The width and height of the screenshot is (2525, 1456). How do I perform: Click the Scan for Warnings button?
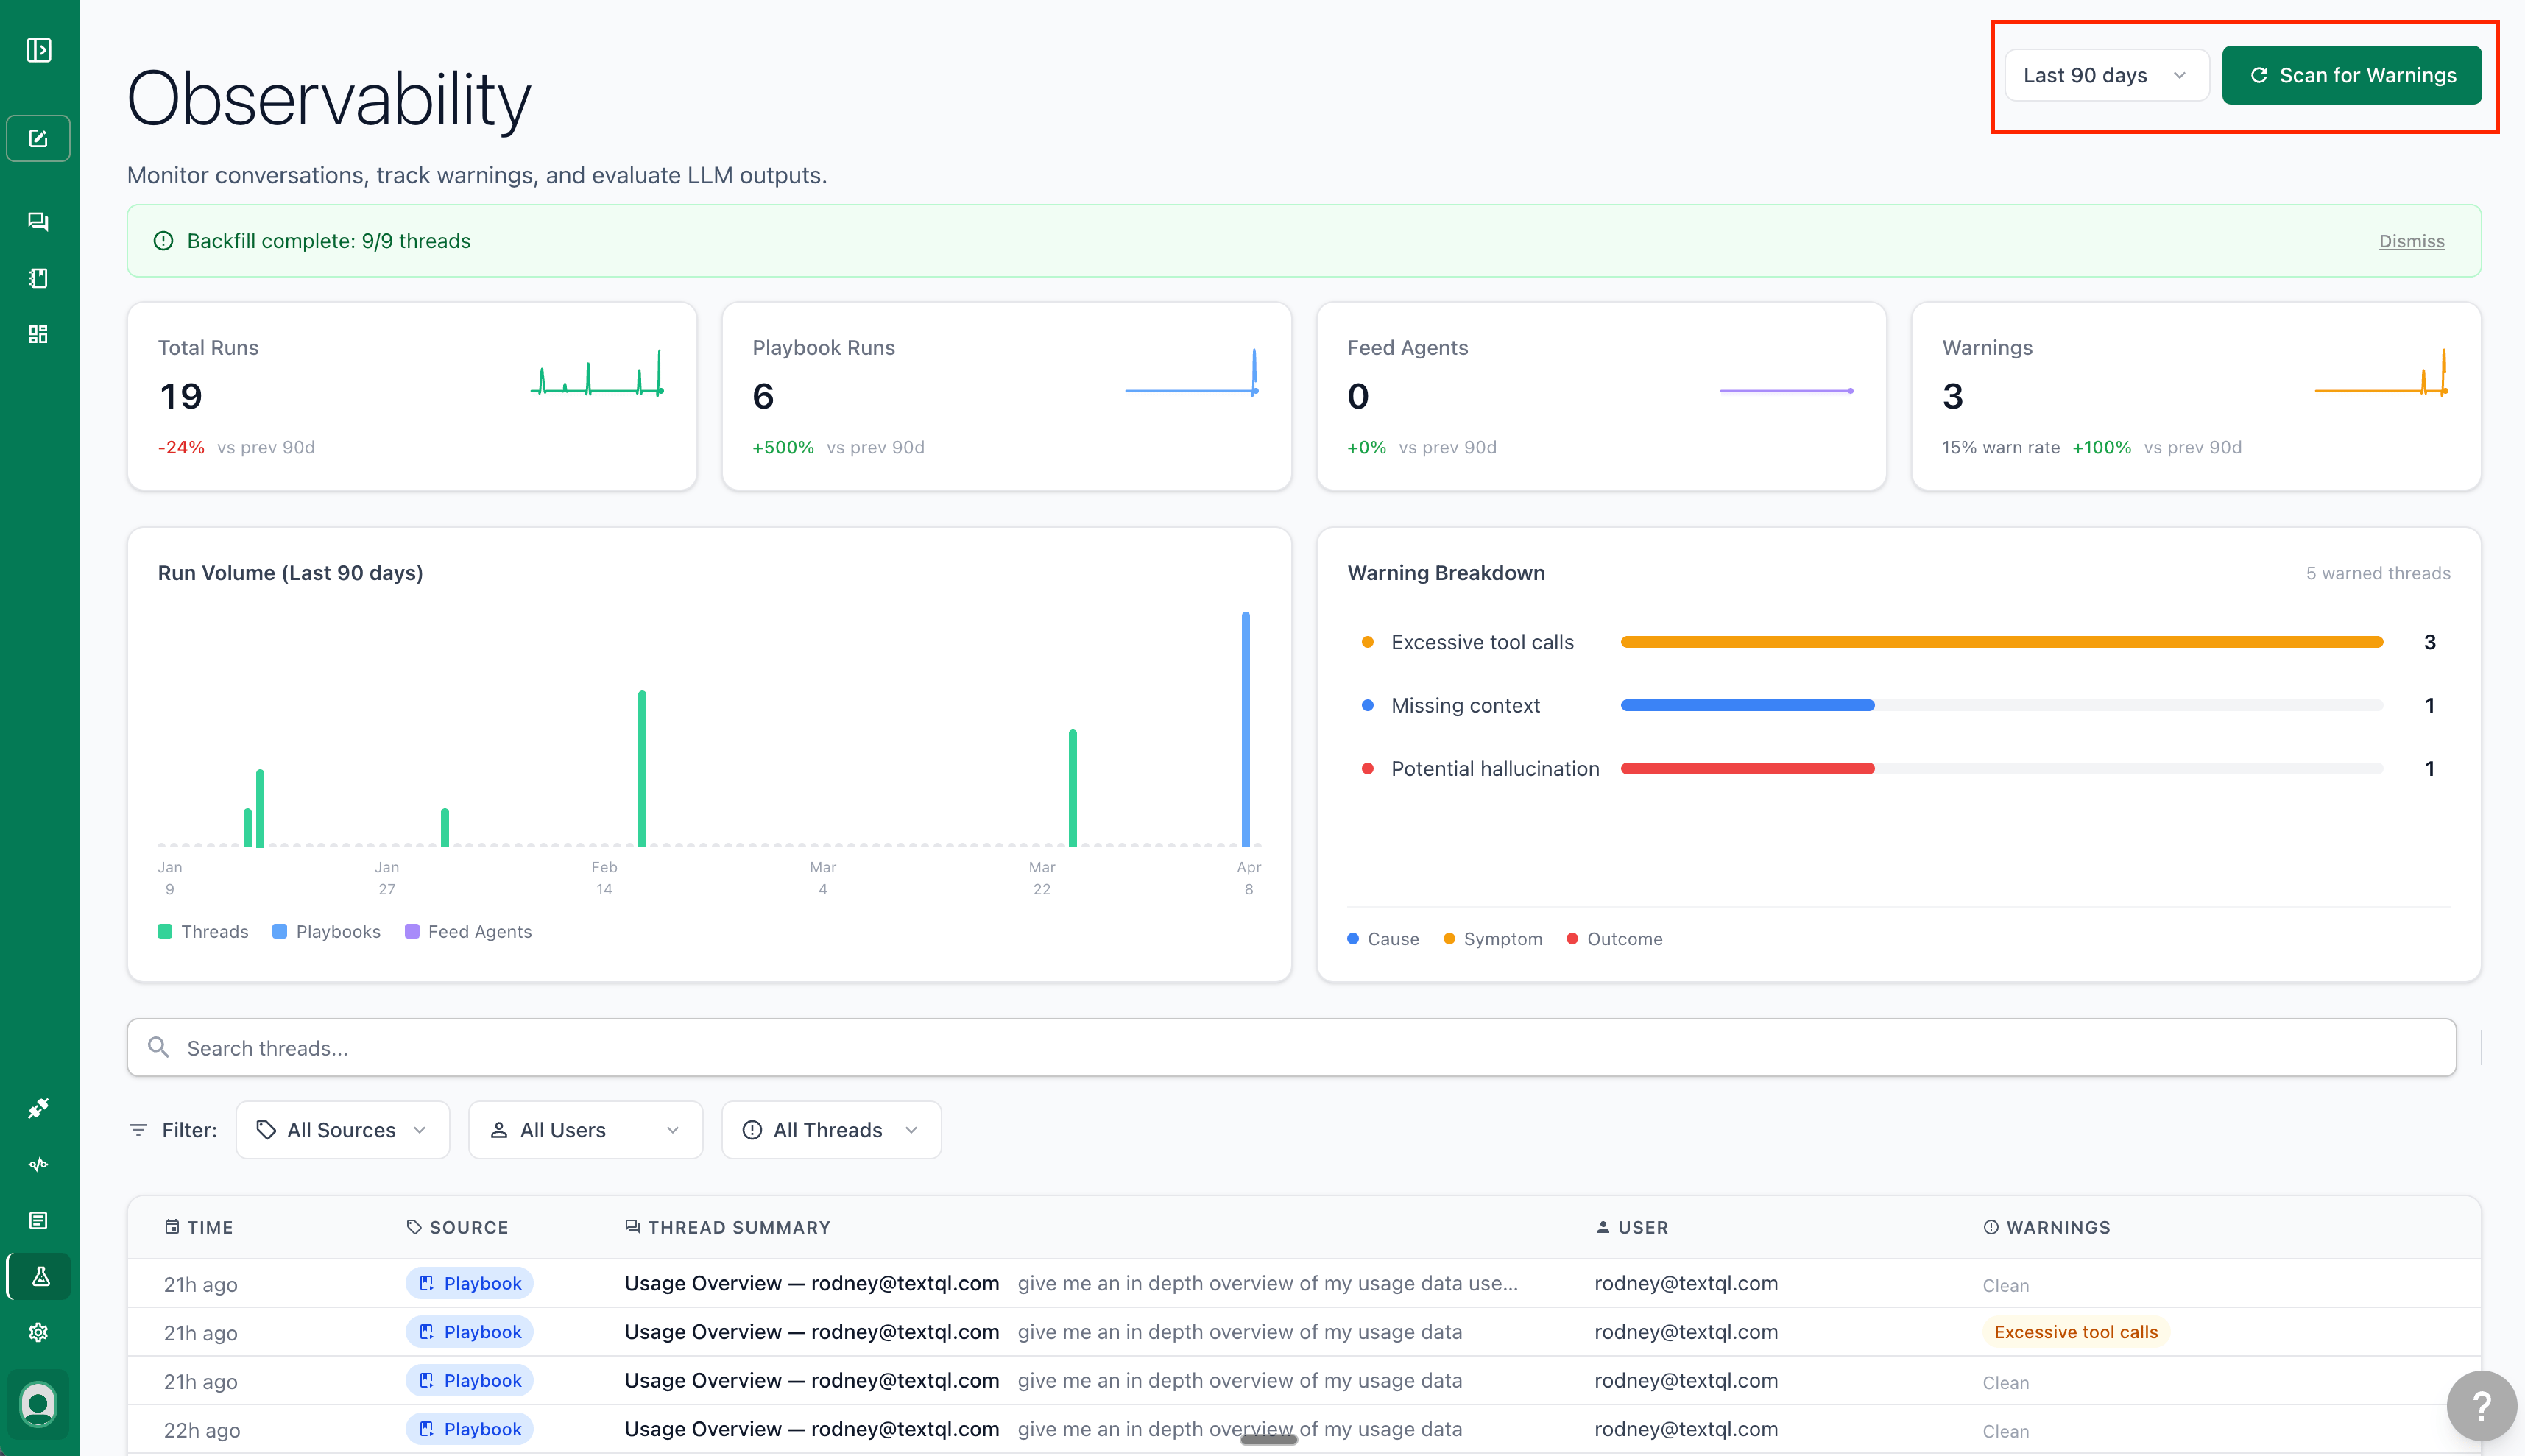(2351, 75)
